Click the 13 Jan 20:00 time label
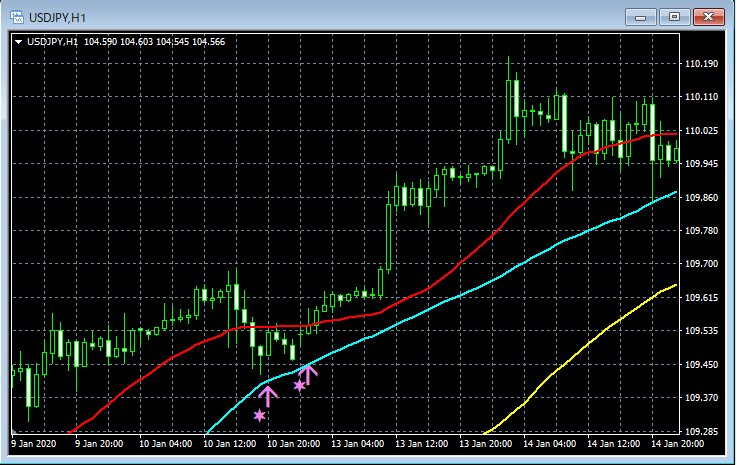Viewport: 737px width, 465px height. 486,444
